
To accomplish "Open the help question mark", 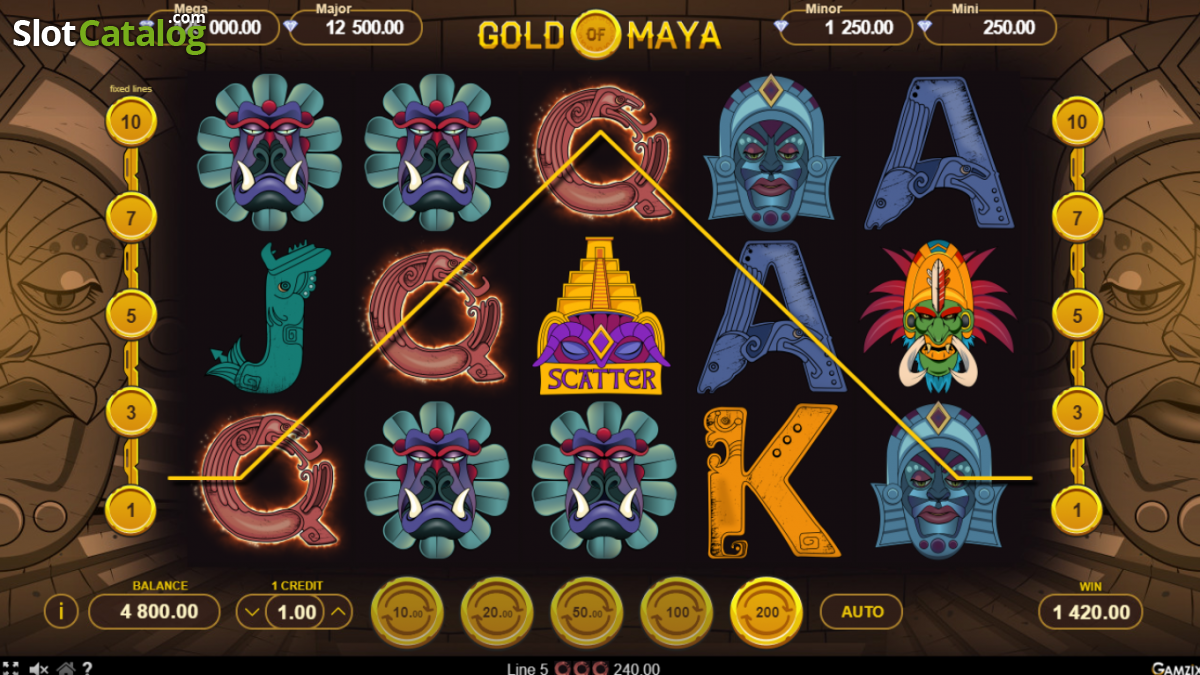I will tap(87, 667).
